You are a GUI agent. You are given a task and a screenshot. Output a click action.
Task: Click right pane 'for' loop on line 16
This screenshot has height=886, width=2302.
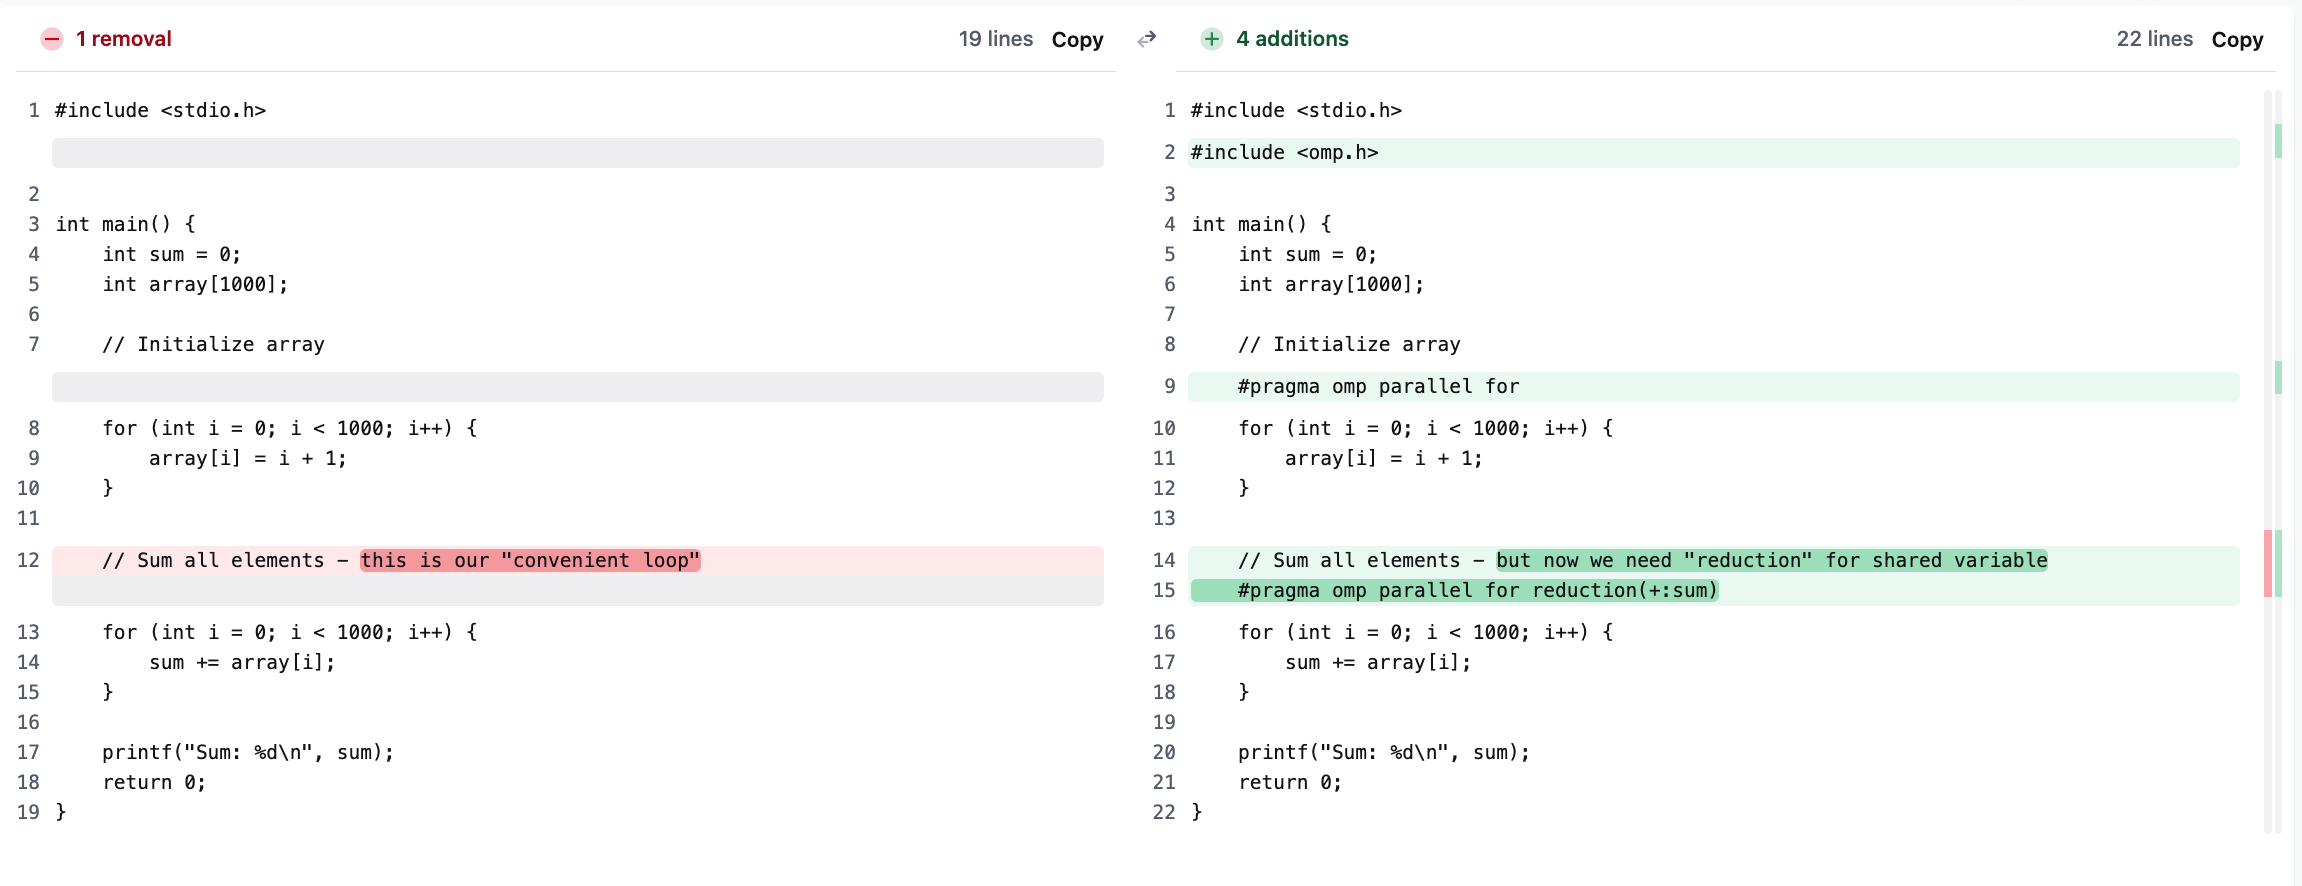pos(1426,633)
